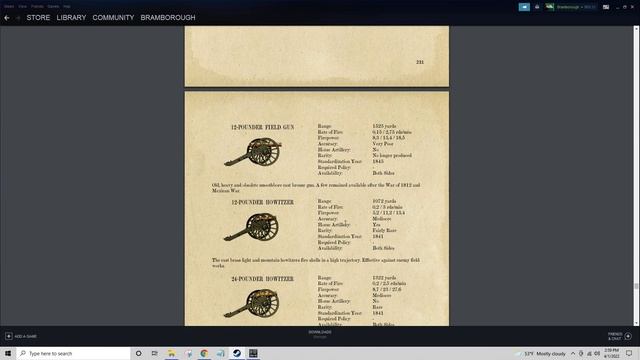Click the volume speaker tray icon
Screen dimensions: 640x360
pyautogui.click(x=597, y=353)
